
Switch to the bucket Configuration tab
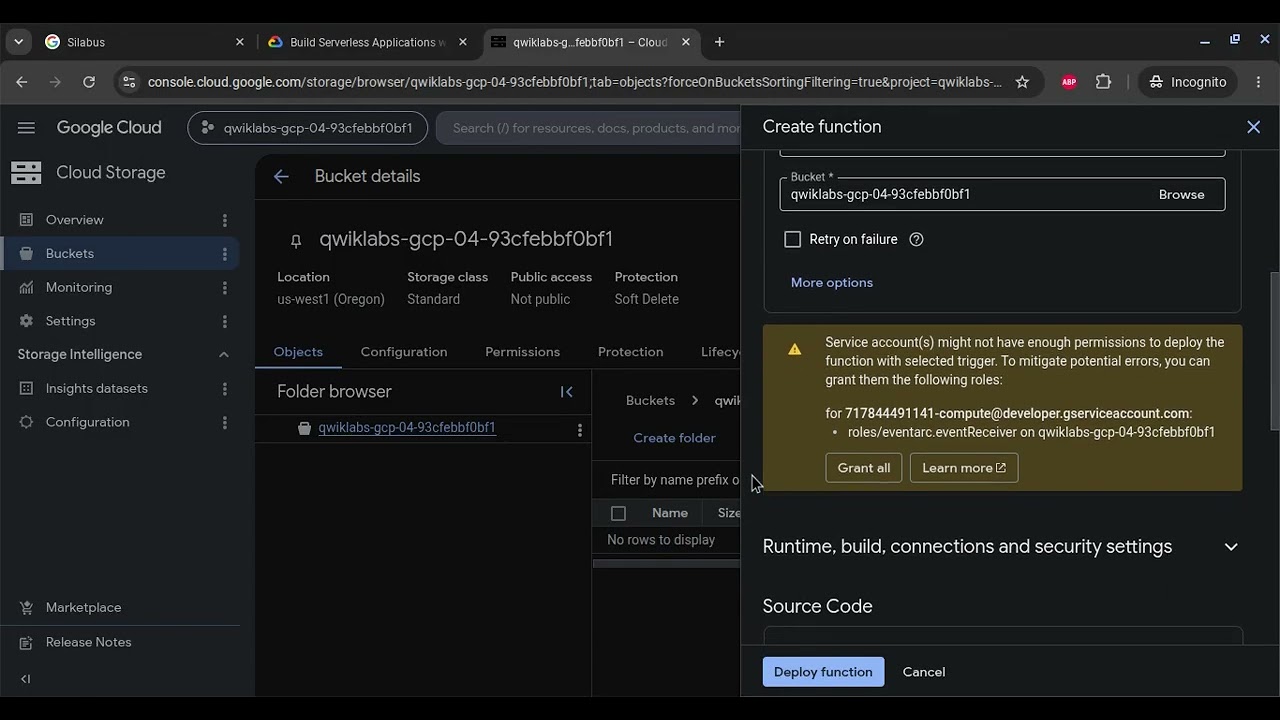click(404, 352)
